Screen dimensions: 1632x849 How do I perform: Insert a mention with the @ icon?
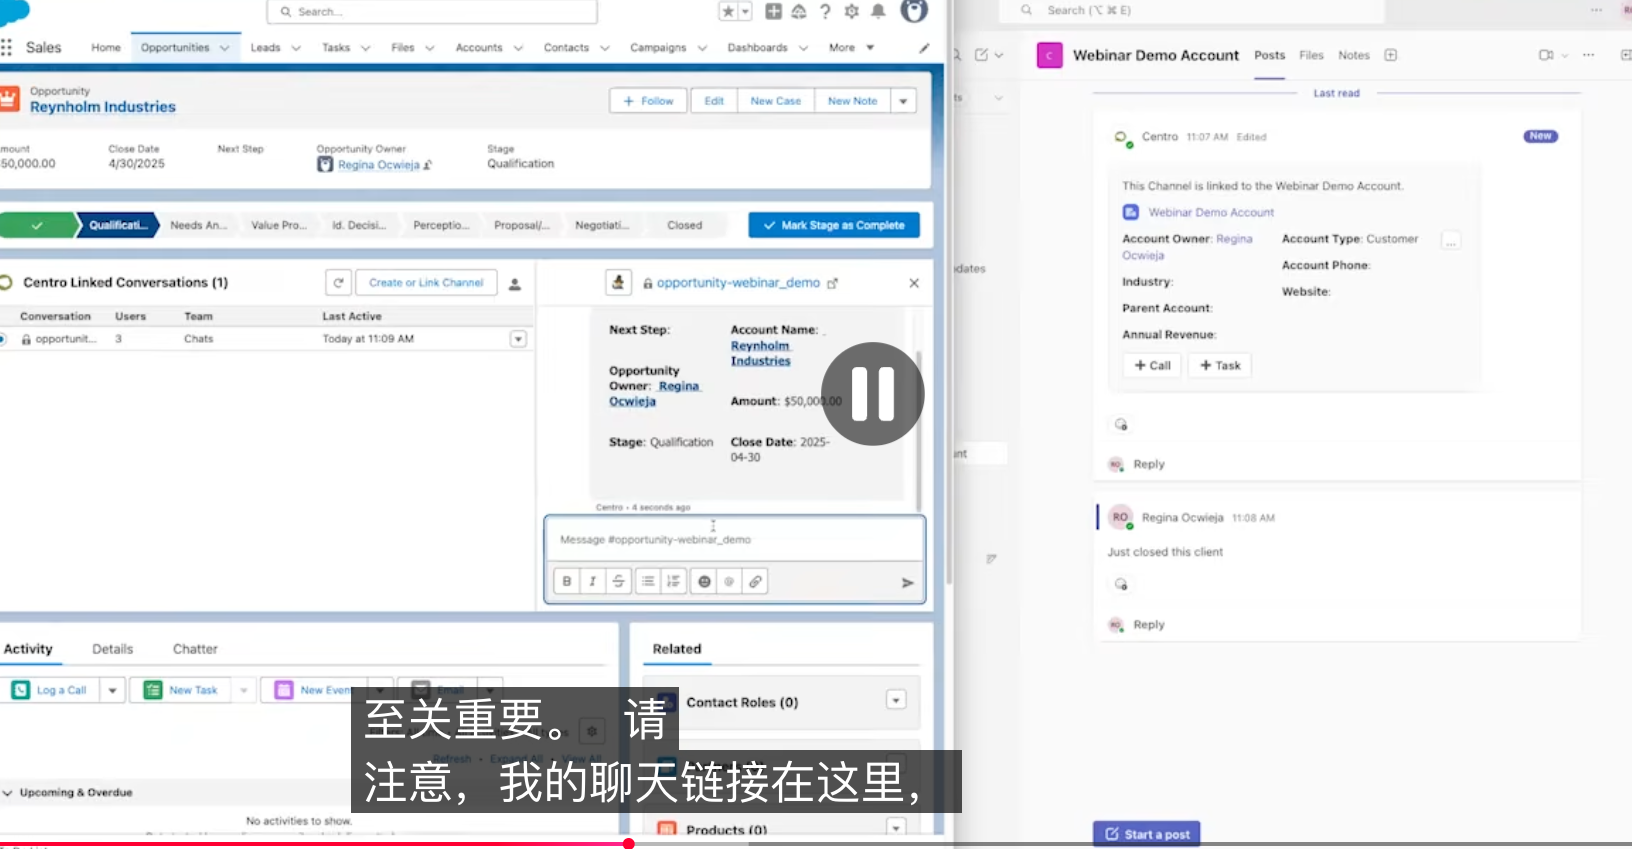pyautogui.click(x=730, y=581)
